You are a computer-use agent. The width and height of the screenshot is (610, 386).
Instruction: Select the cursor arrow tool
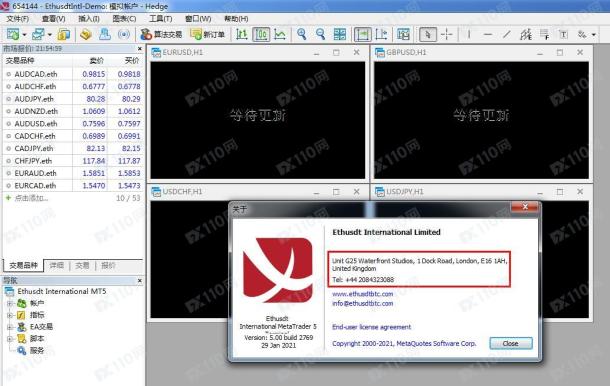click(x=428, y=35)
